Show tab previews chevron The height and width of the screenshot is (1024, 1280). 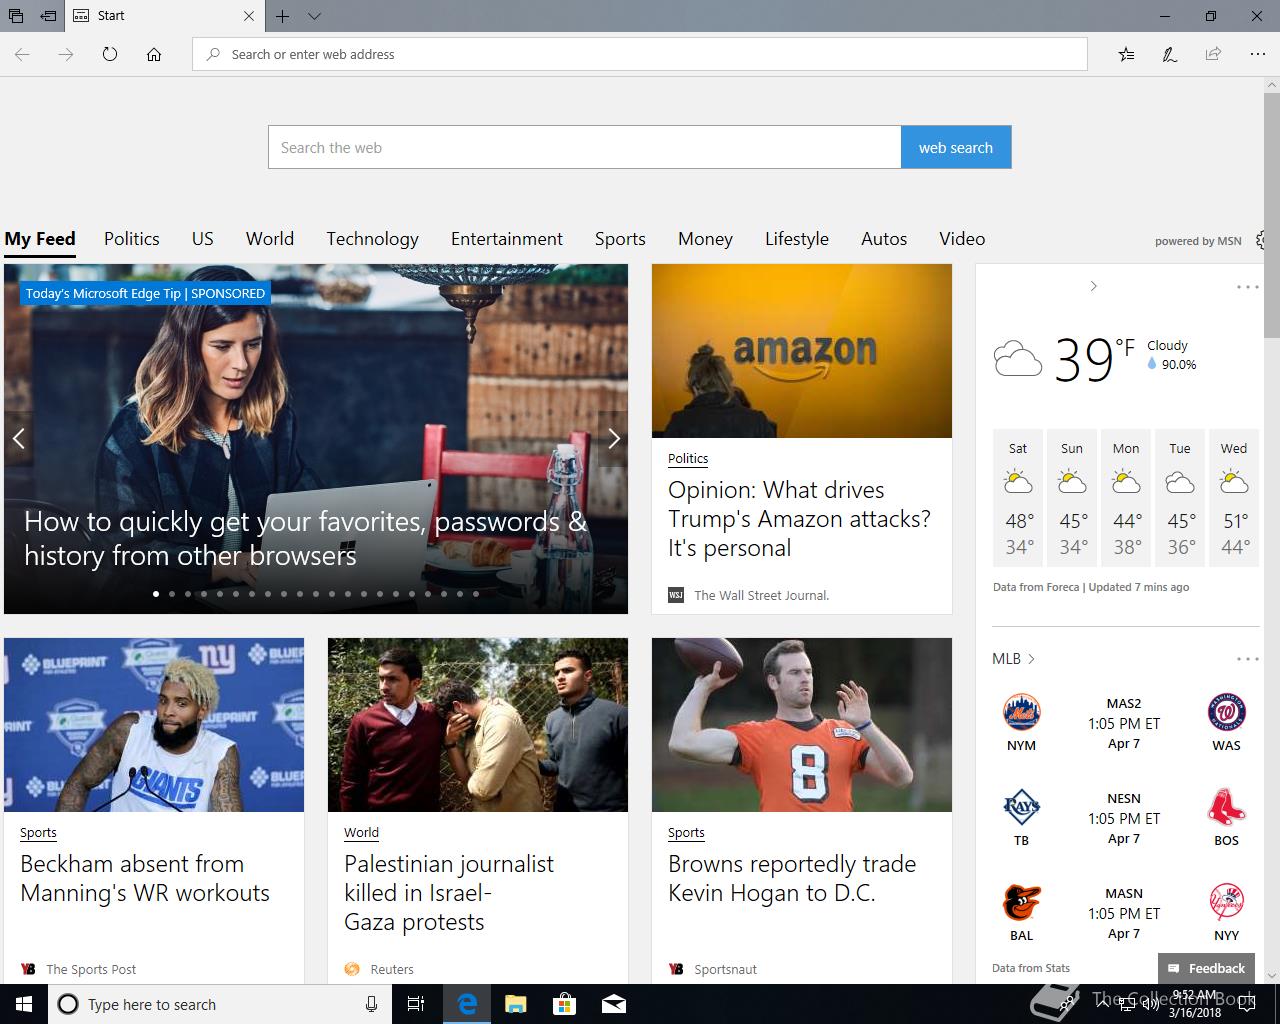(x=314, y=16)
